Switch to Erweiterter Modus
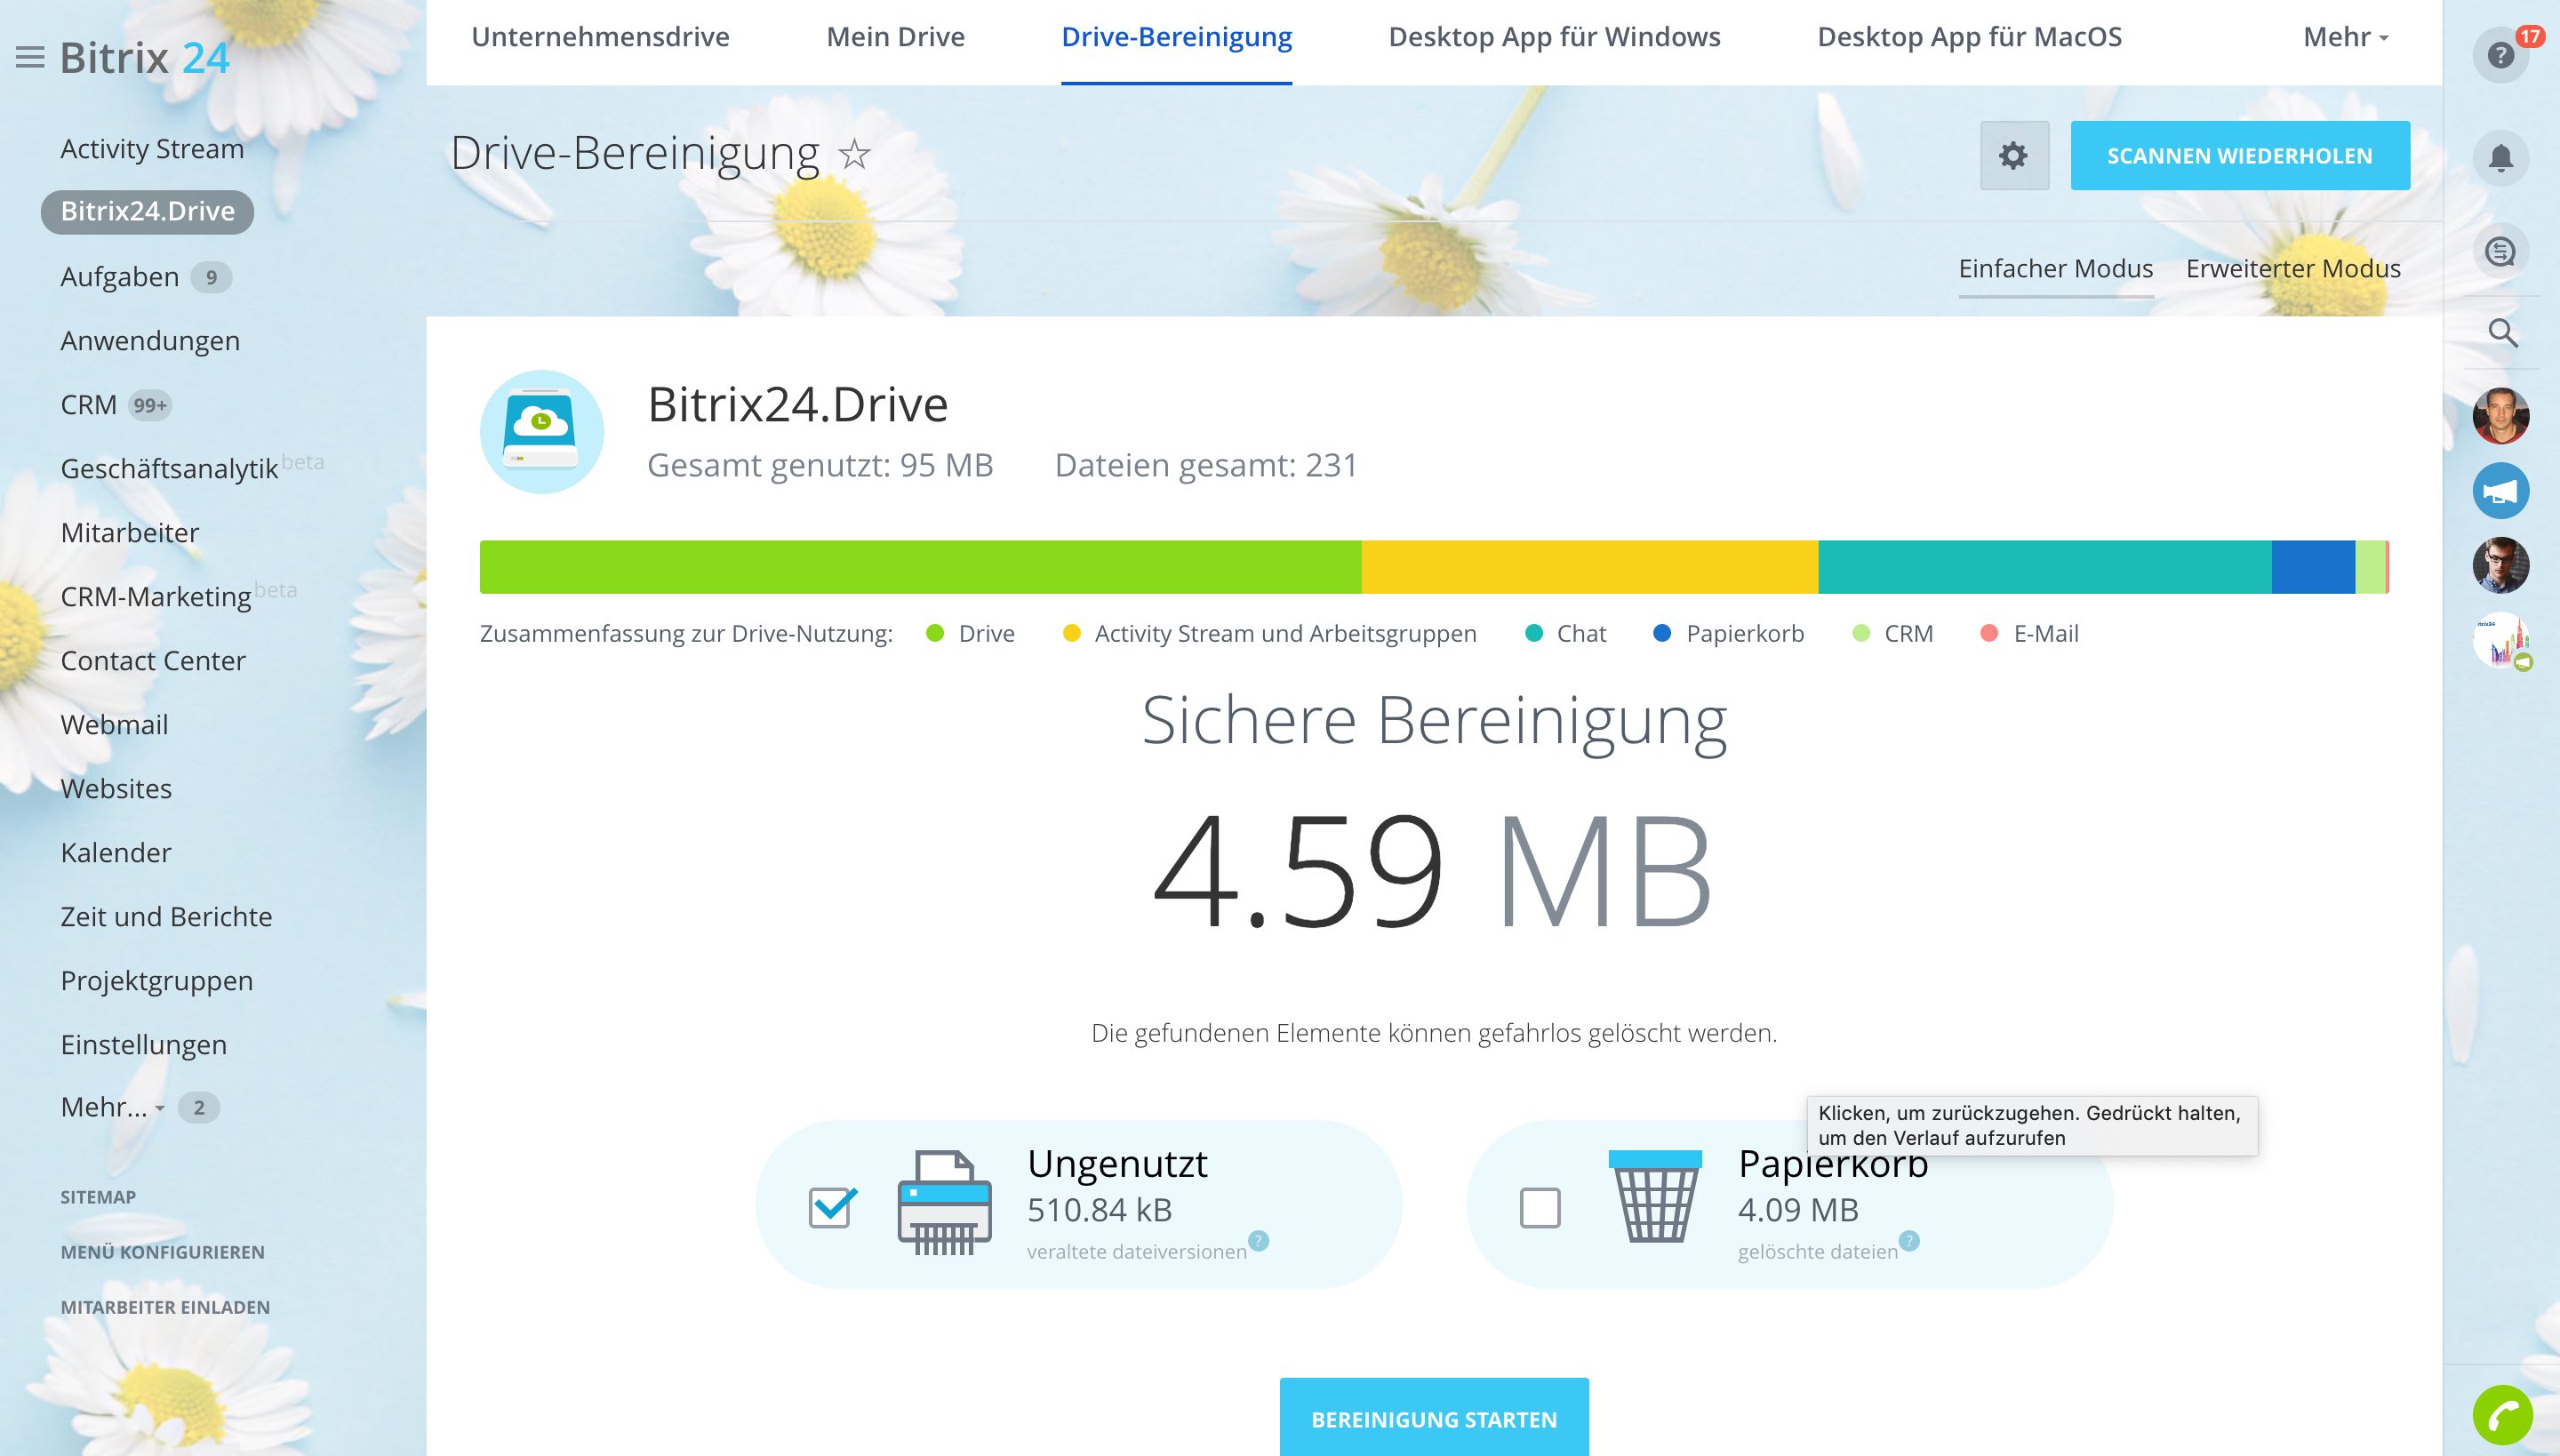This screenshot has width=2560, height=1456. point(2293,269)
